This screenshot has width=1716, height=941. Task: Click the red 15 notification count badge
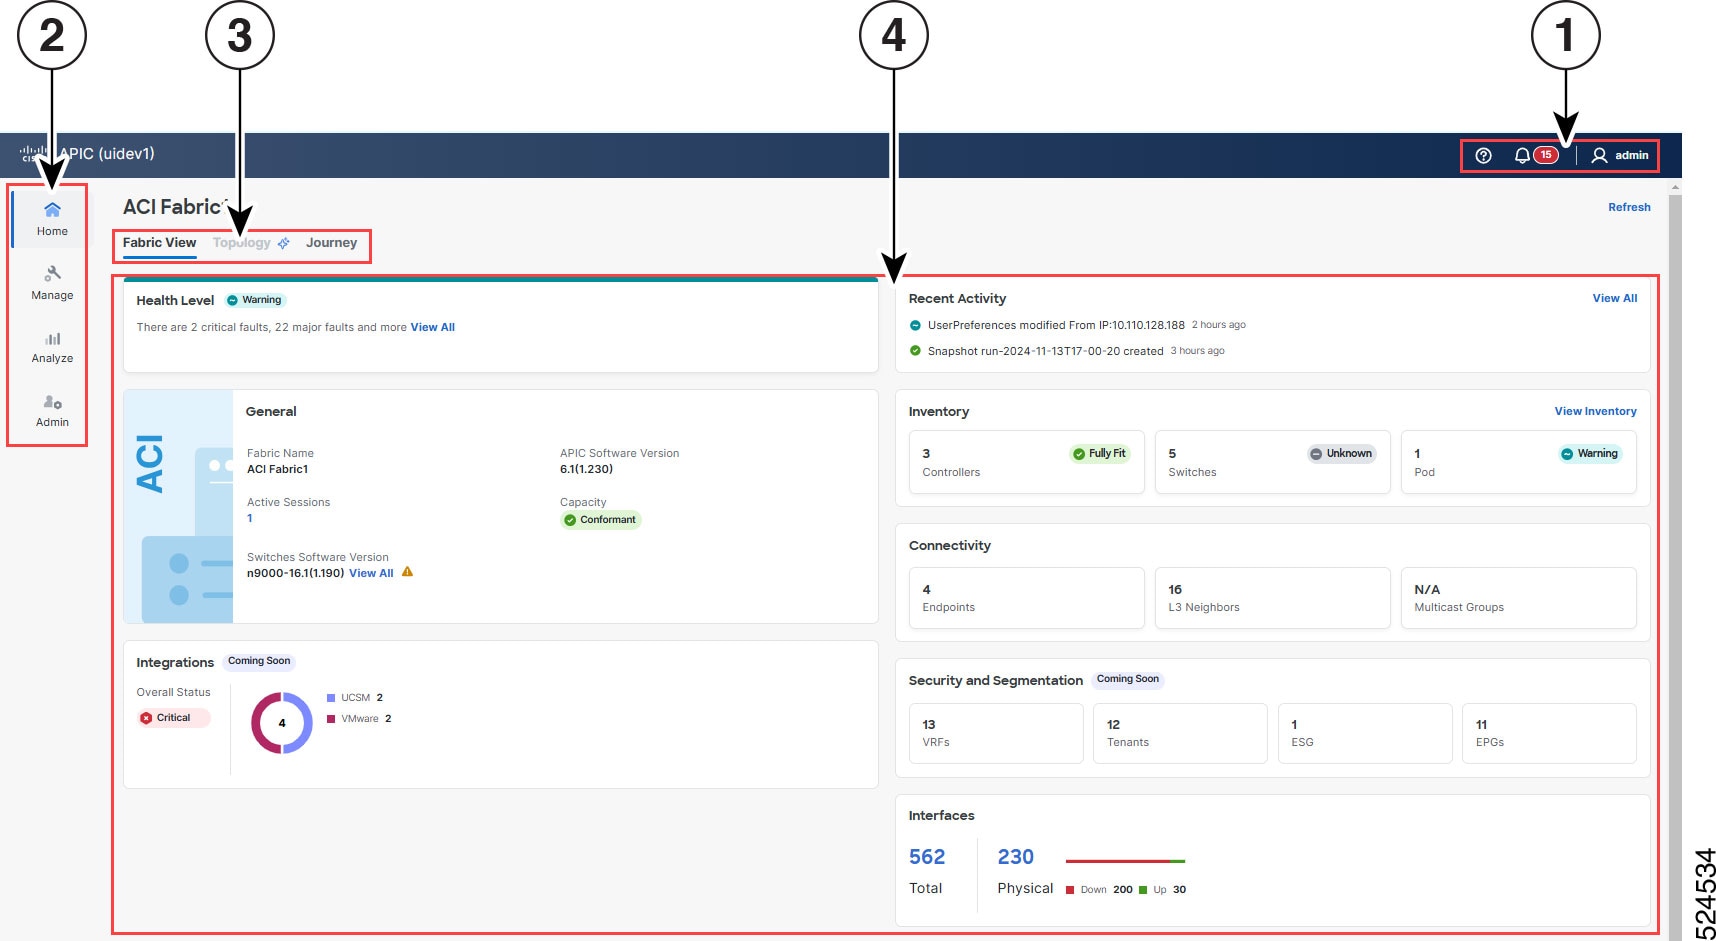pos(1546,154)
